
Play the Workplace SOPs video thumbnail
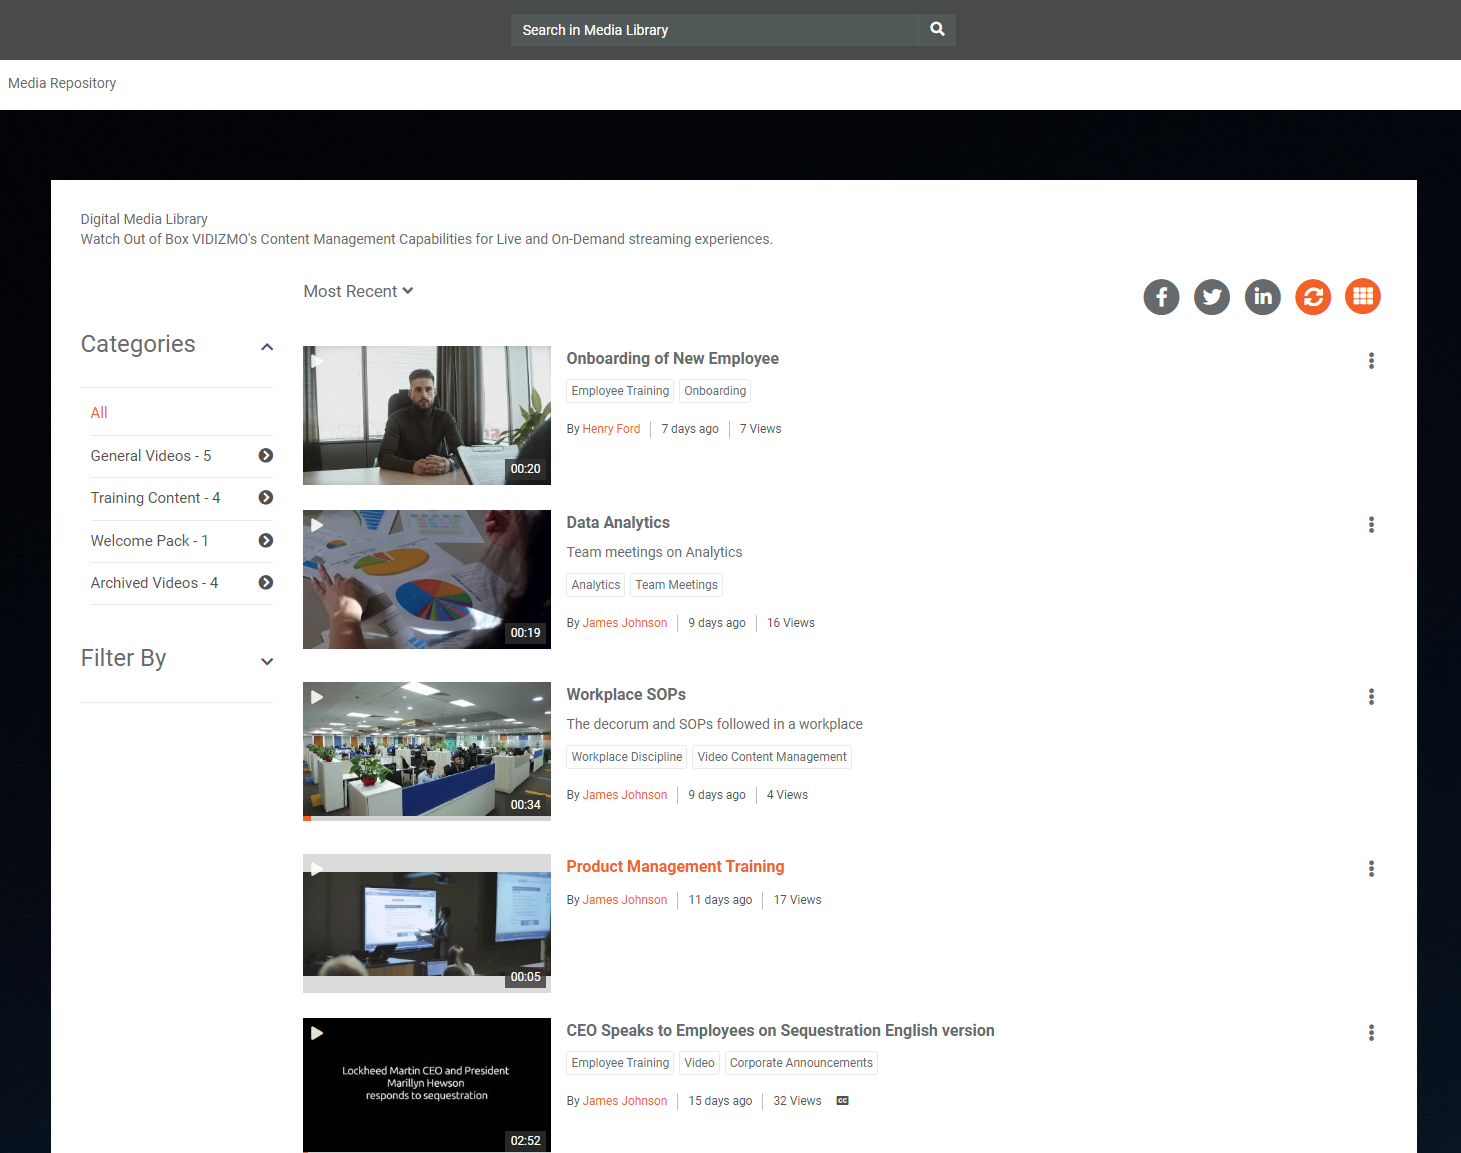click(426, 750)
